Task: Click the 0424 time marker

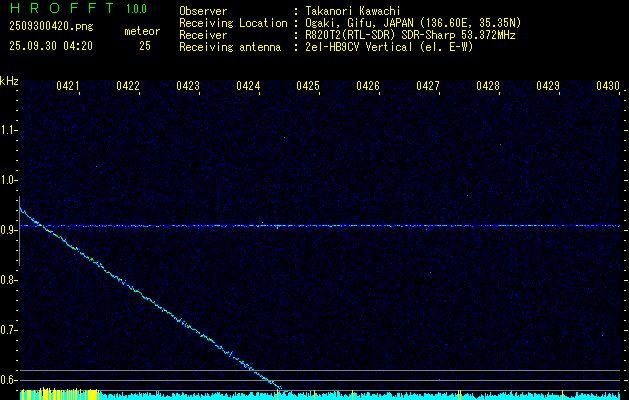Action: tap(248, 85)
